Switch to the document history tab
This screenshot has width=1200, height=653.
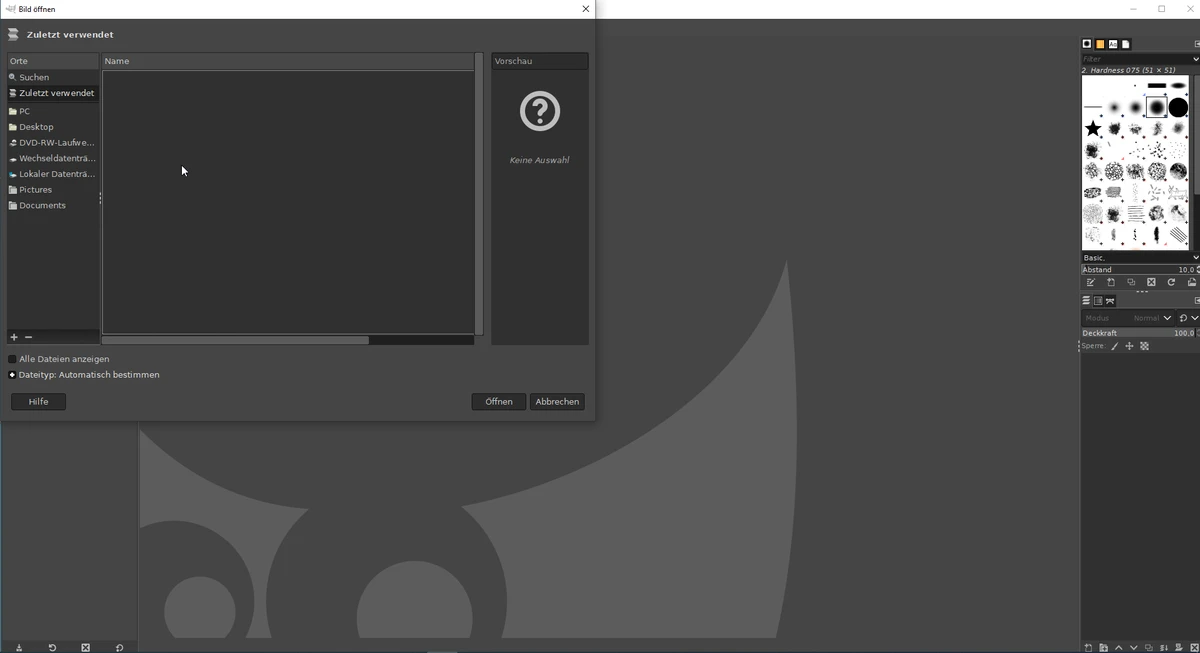click(1125, 44)
